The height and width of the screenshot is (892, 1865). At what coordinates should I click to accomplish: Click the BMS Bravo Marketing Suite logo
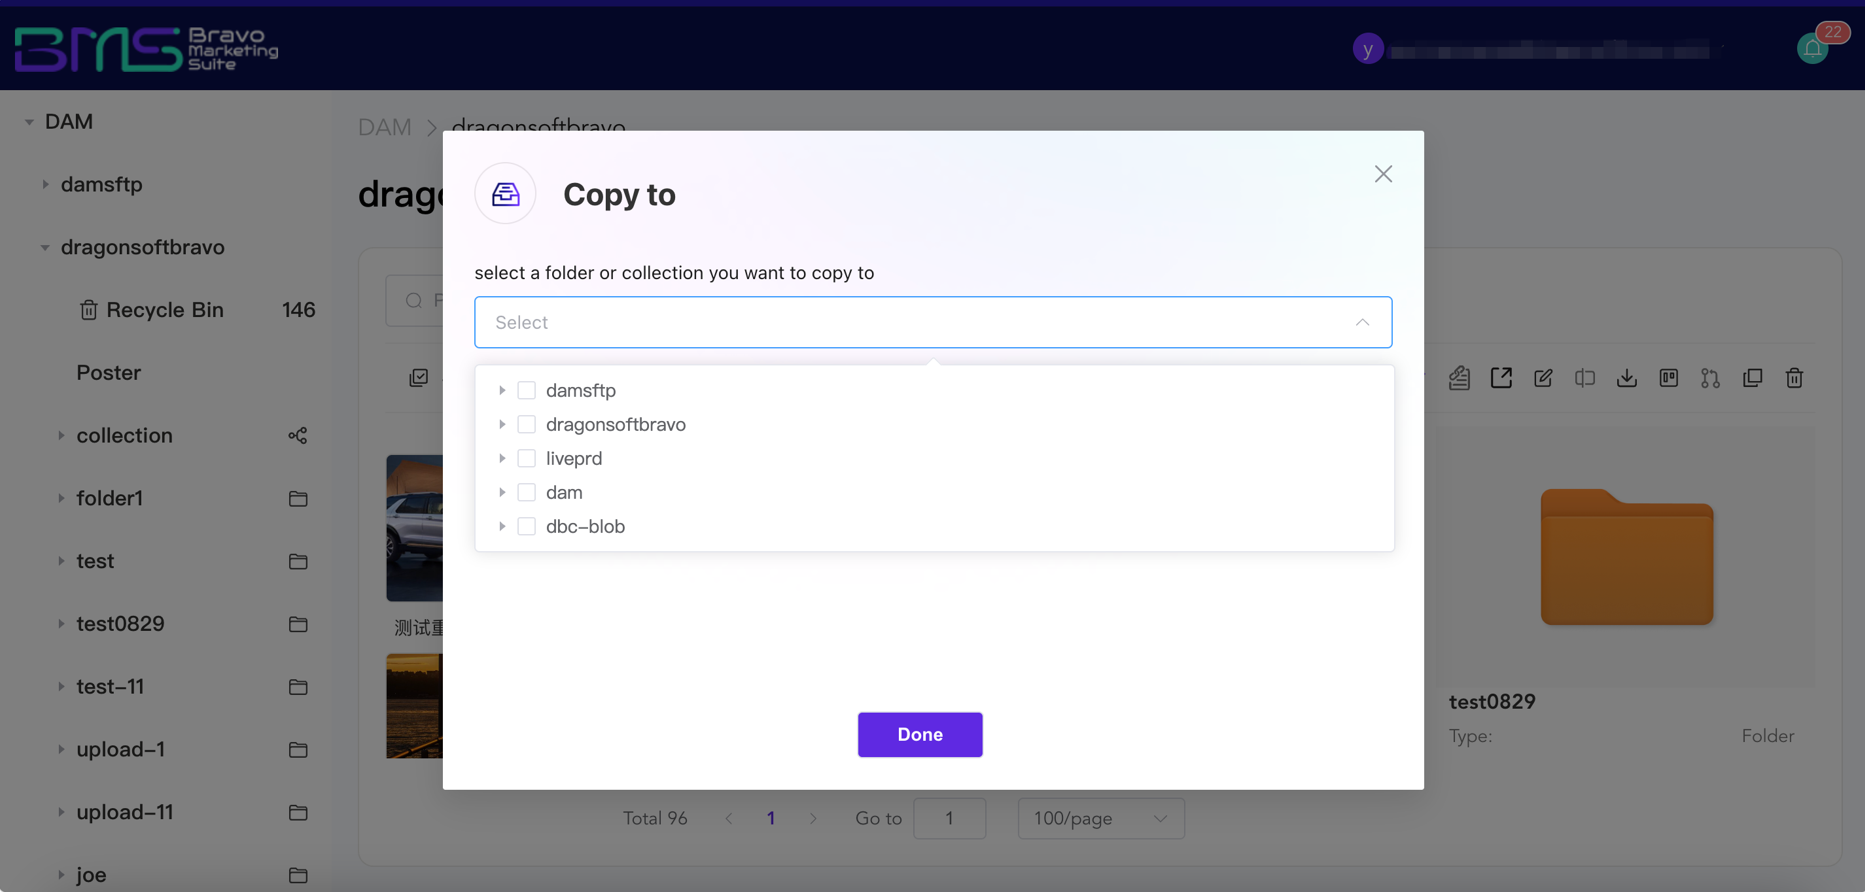[x=146, y=49]
